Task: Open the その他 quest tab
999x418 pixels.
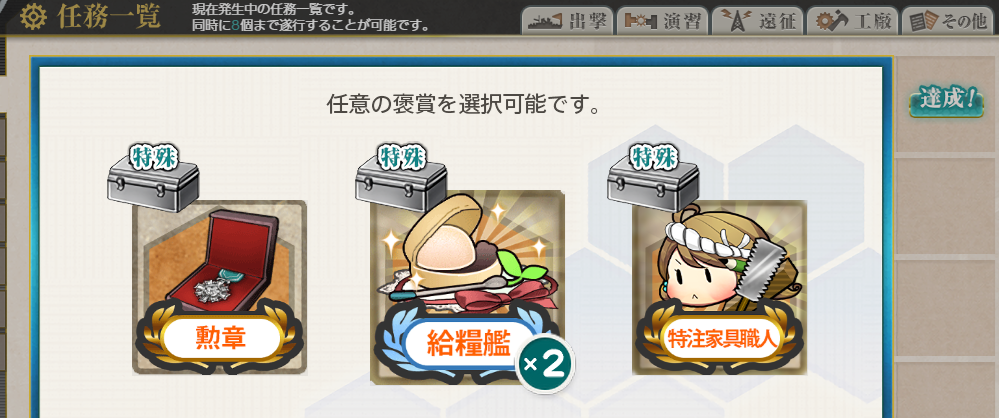Action: [x=948, y=21]
